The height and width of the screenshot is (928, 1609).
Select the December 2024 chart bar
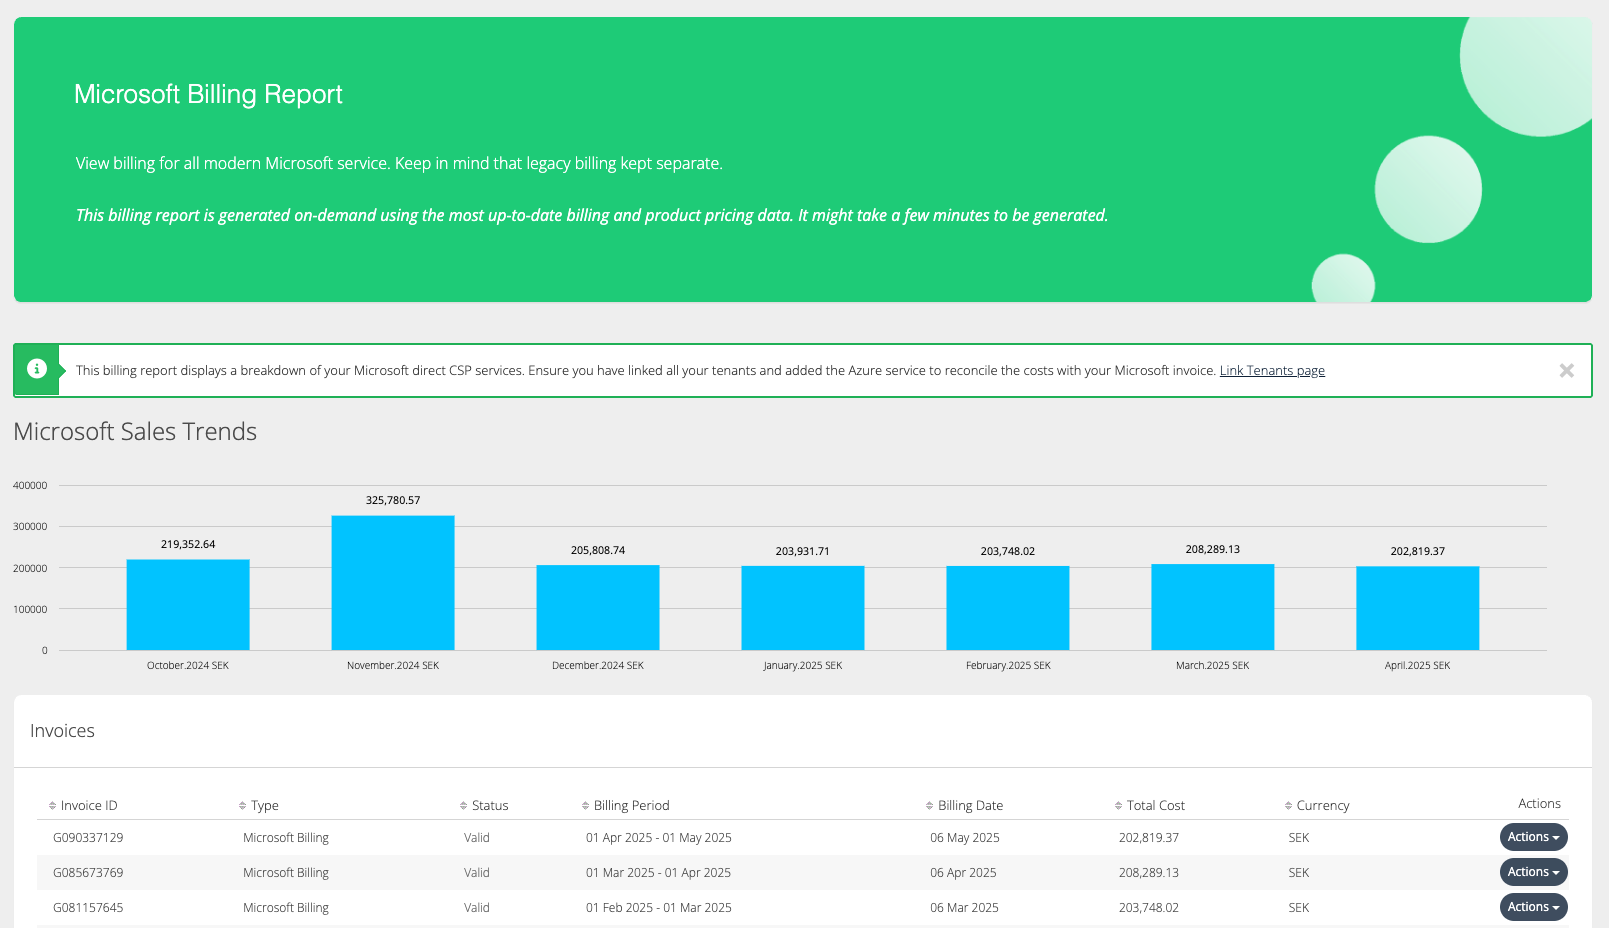pyautogui.click(x=598, y=608)
